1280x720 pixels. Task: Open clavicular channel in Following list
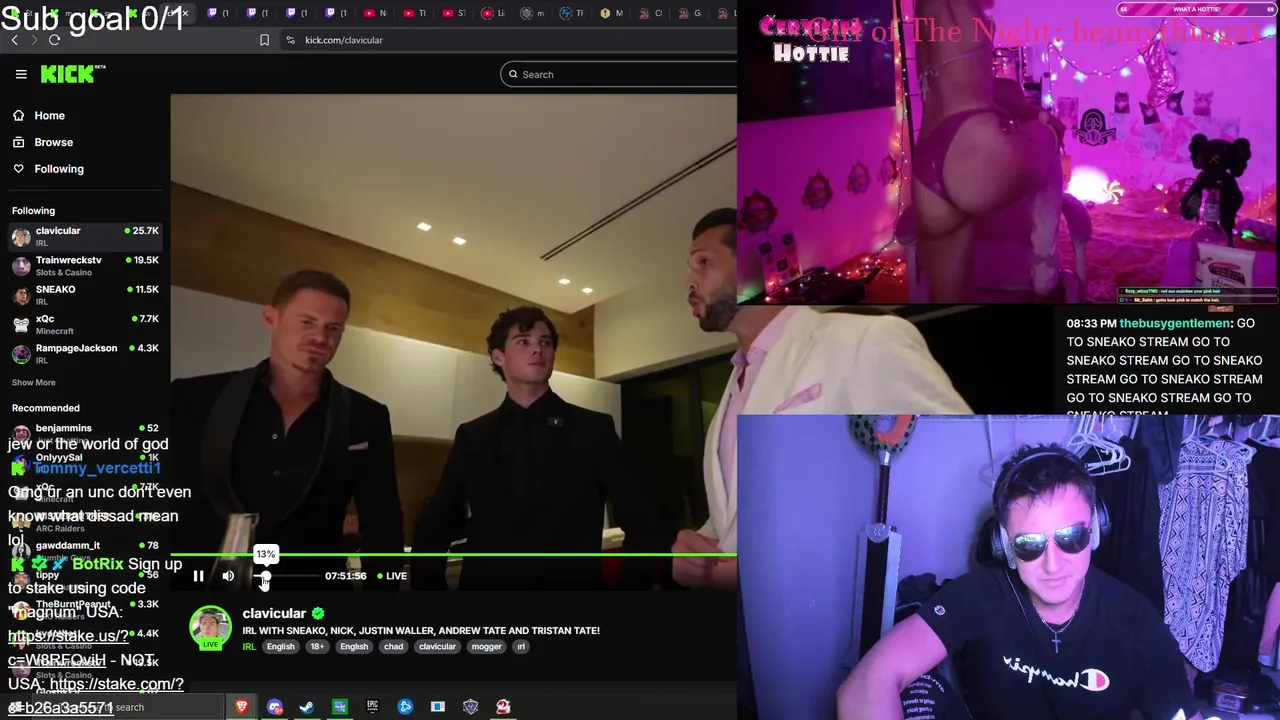pyautogui.click(x=85, y=236)
